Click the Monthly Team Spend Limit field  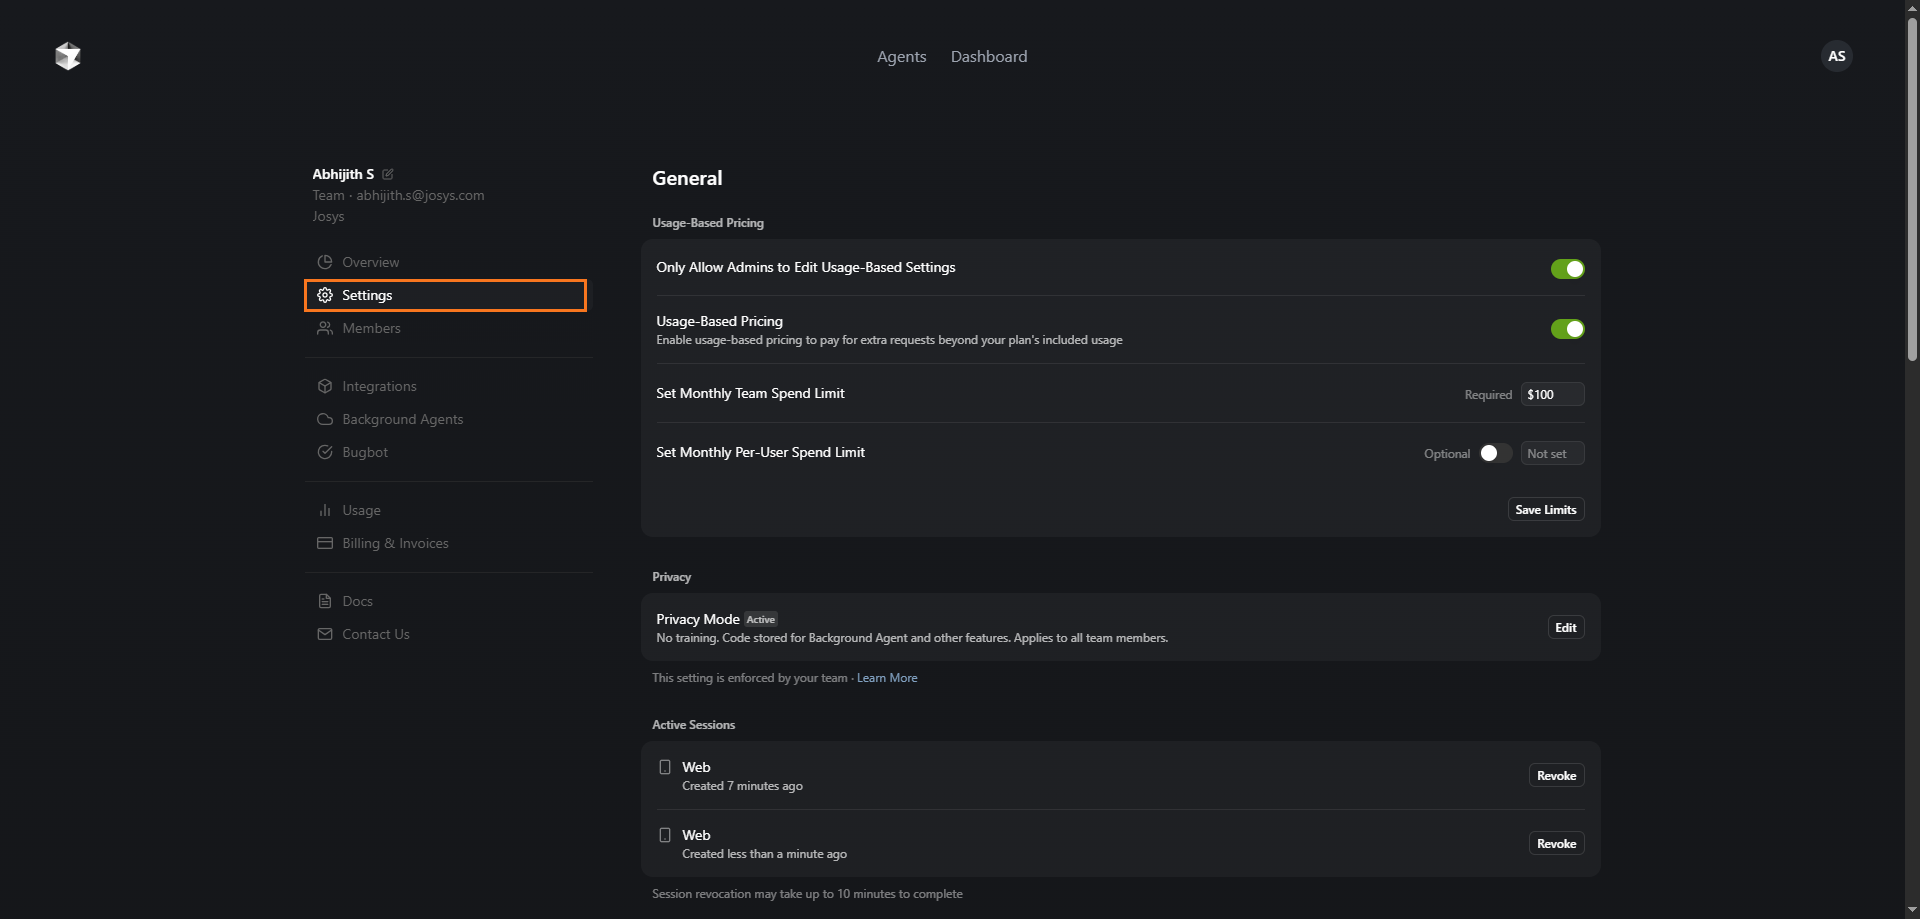click(x=1551, y=394)
